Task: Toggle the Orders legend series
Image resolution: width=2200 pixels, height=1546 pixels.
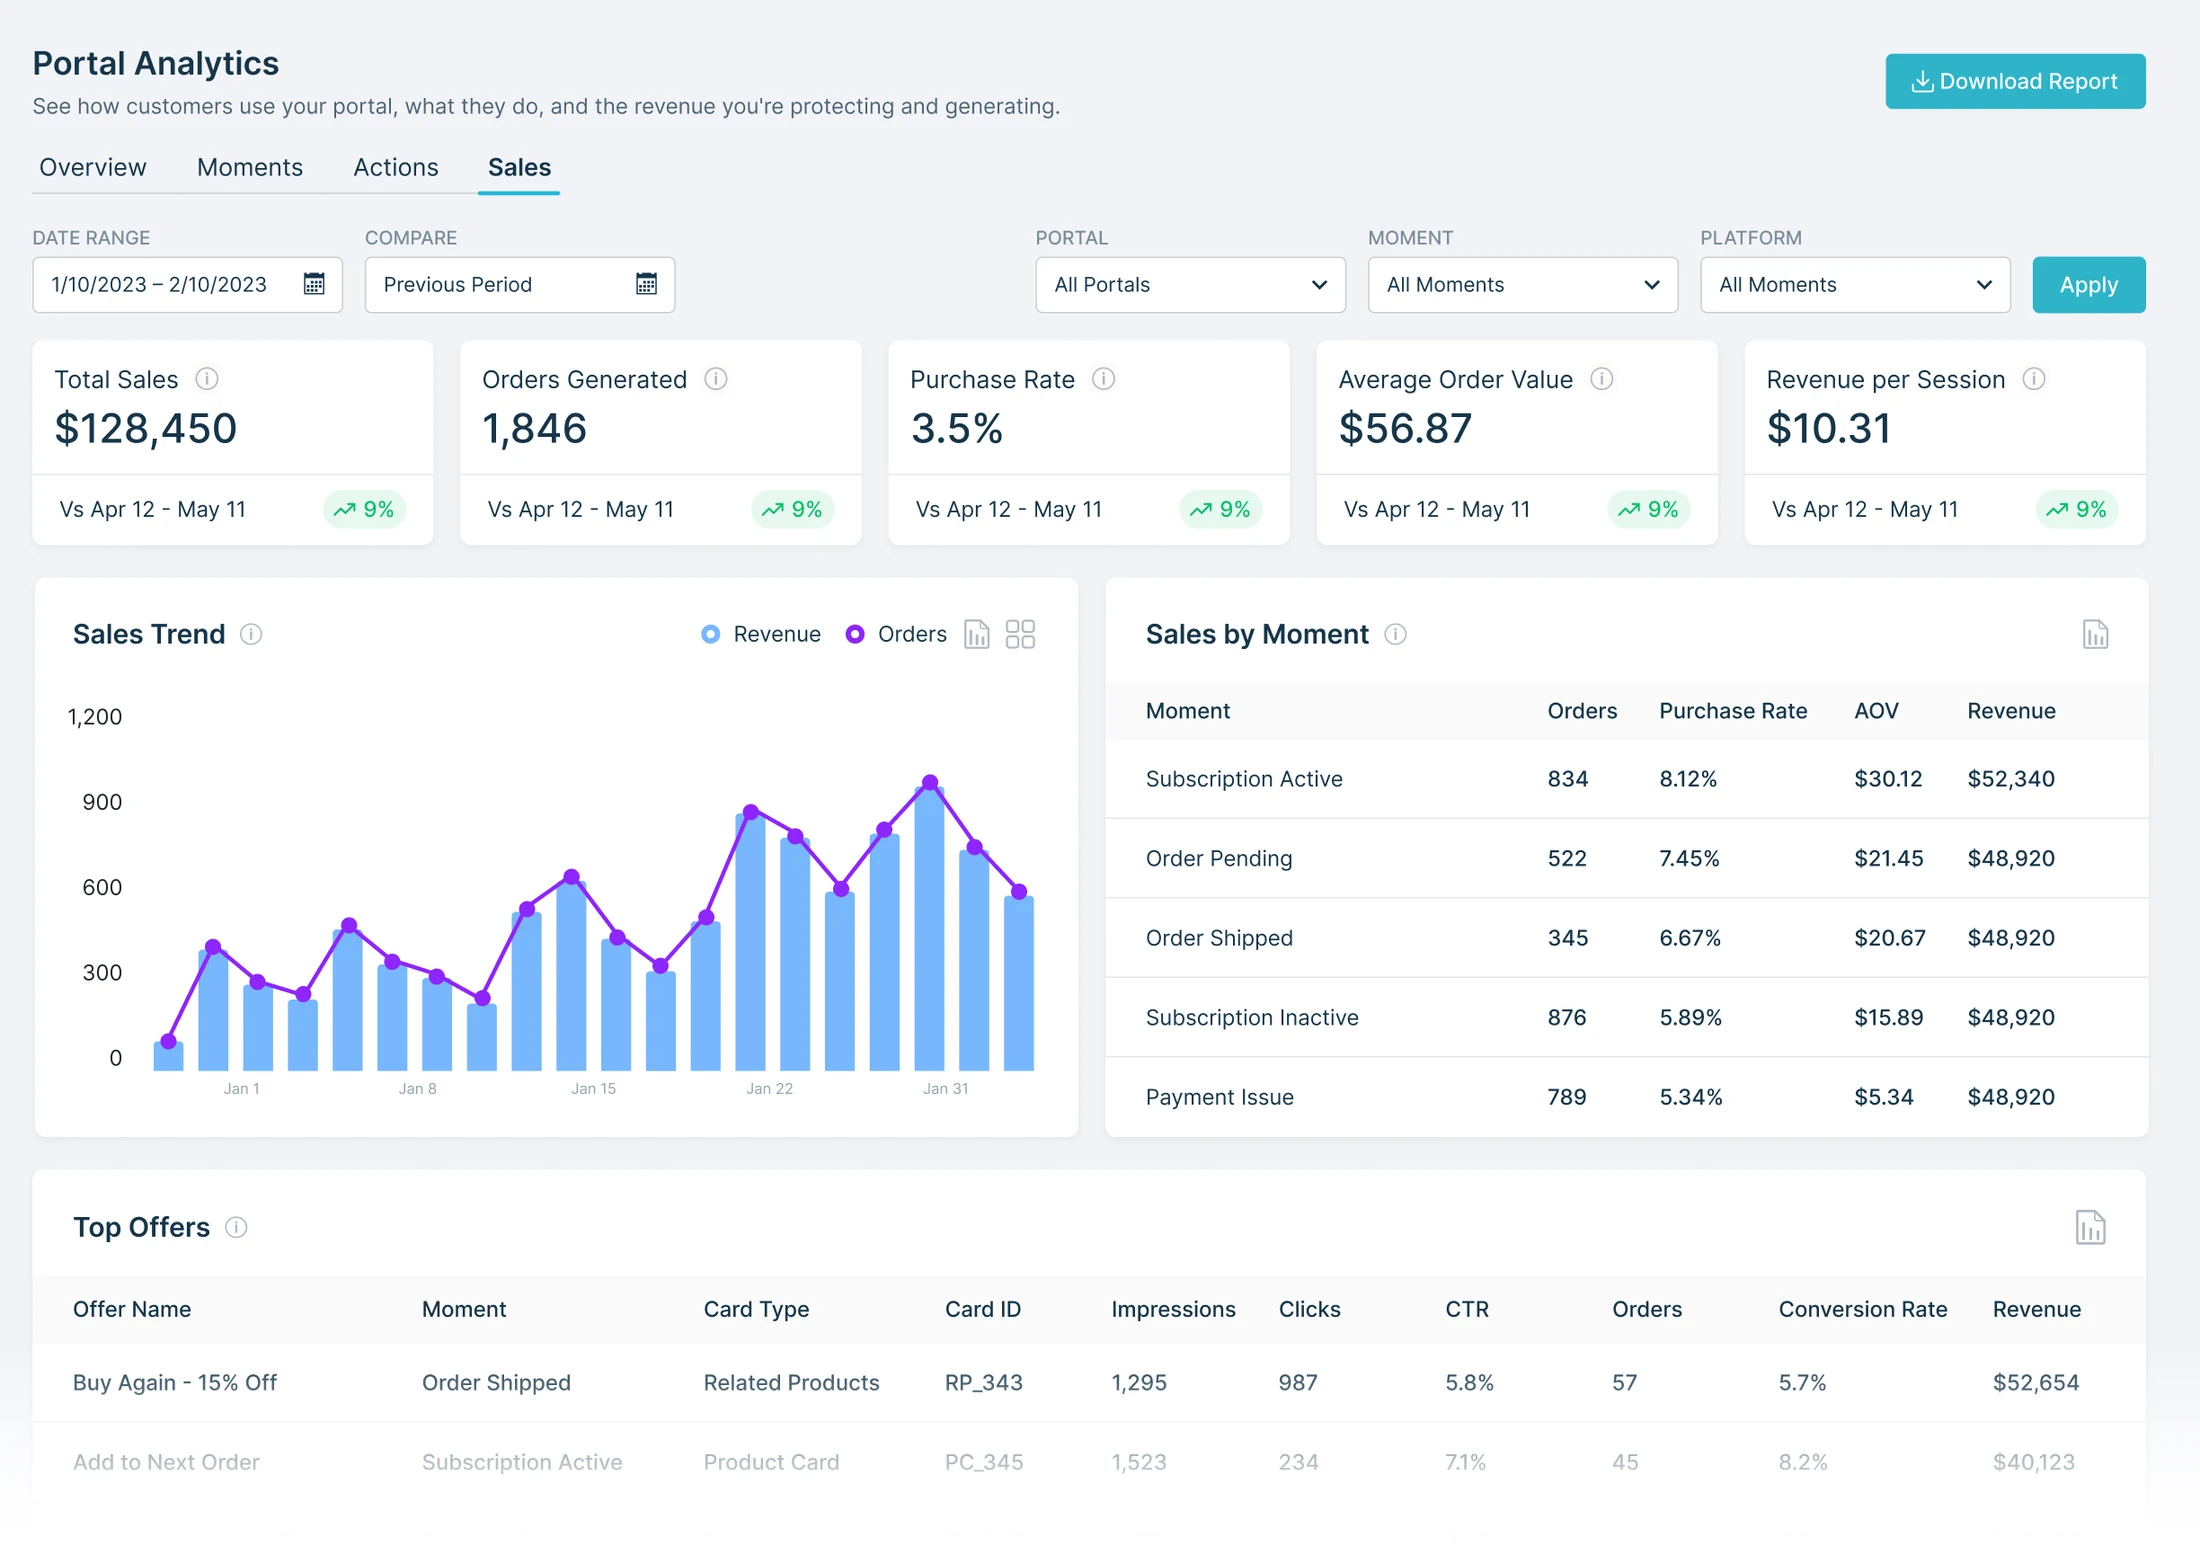Action: 896,634
